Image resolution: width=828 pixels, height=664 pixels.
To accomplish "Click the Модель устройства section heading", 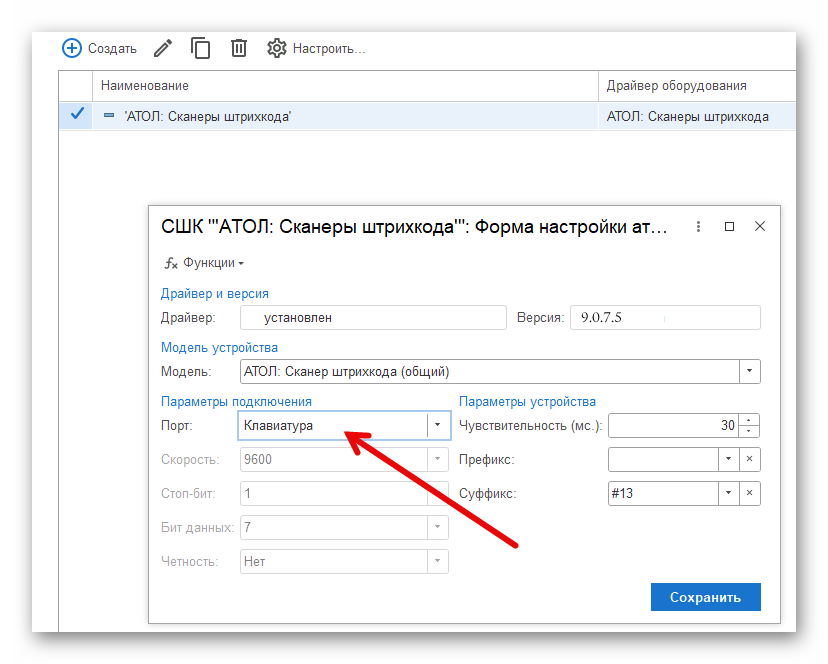I will tap(219, 348).
